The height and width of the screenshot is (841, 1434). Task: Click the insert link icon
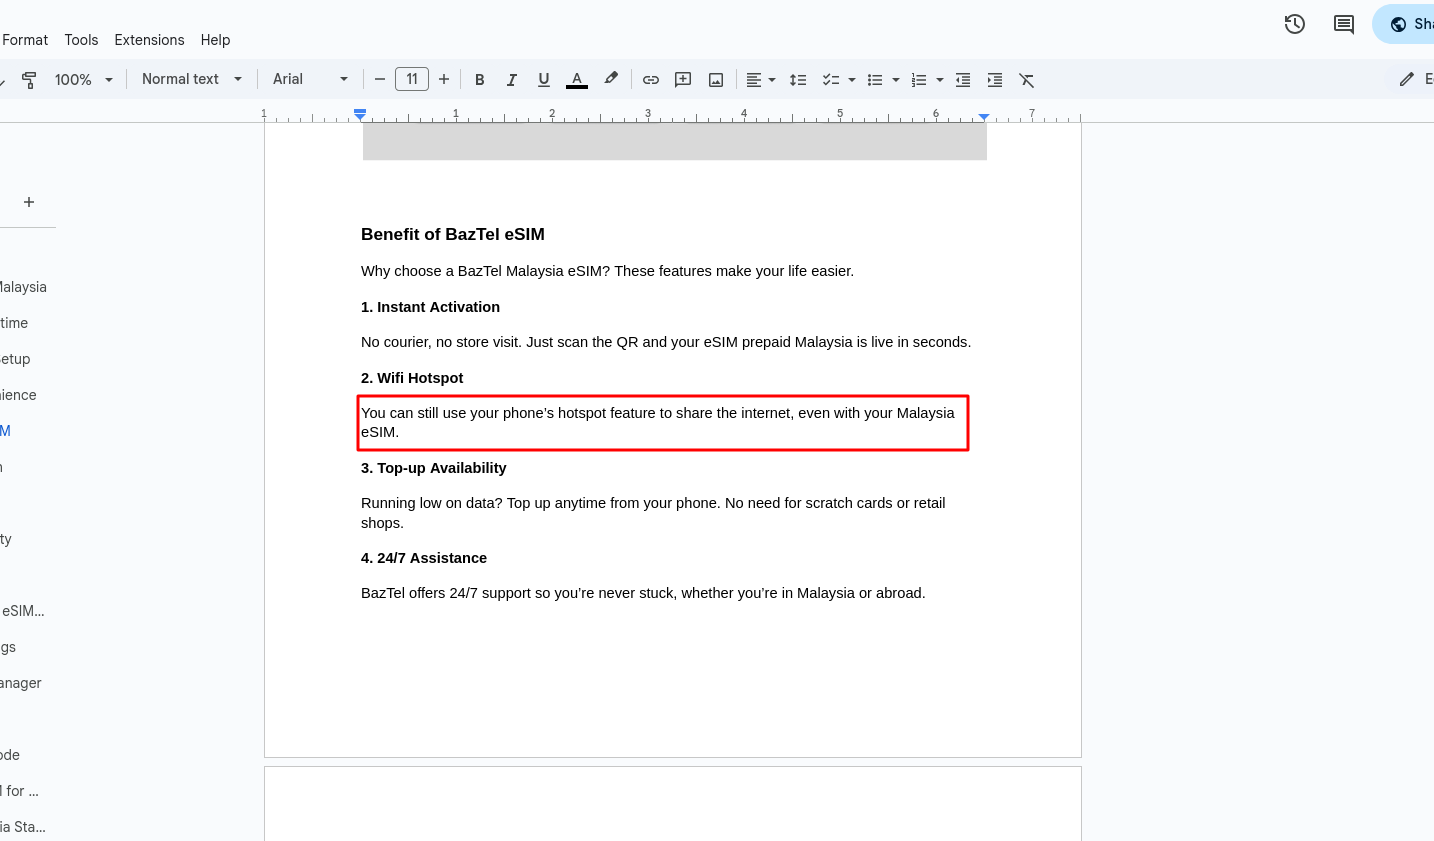(651, 80)
